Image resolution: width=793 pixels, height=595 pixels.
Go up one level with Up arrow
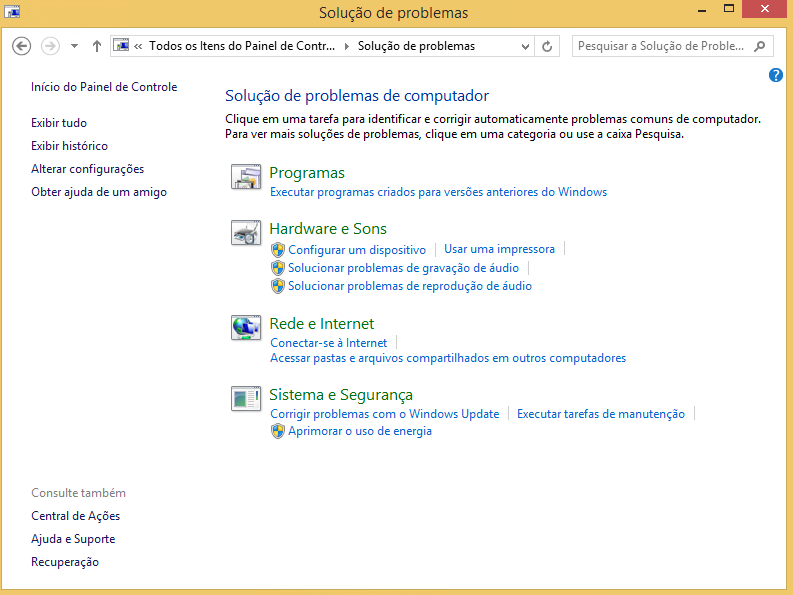97,46
